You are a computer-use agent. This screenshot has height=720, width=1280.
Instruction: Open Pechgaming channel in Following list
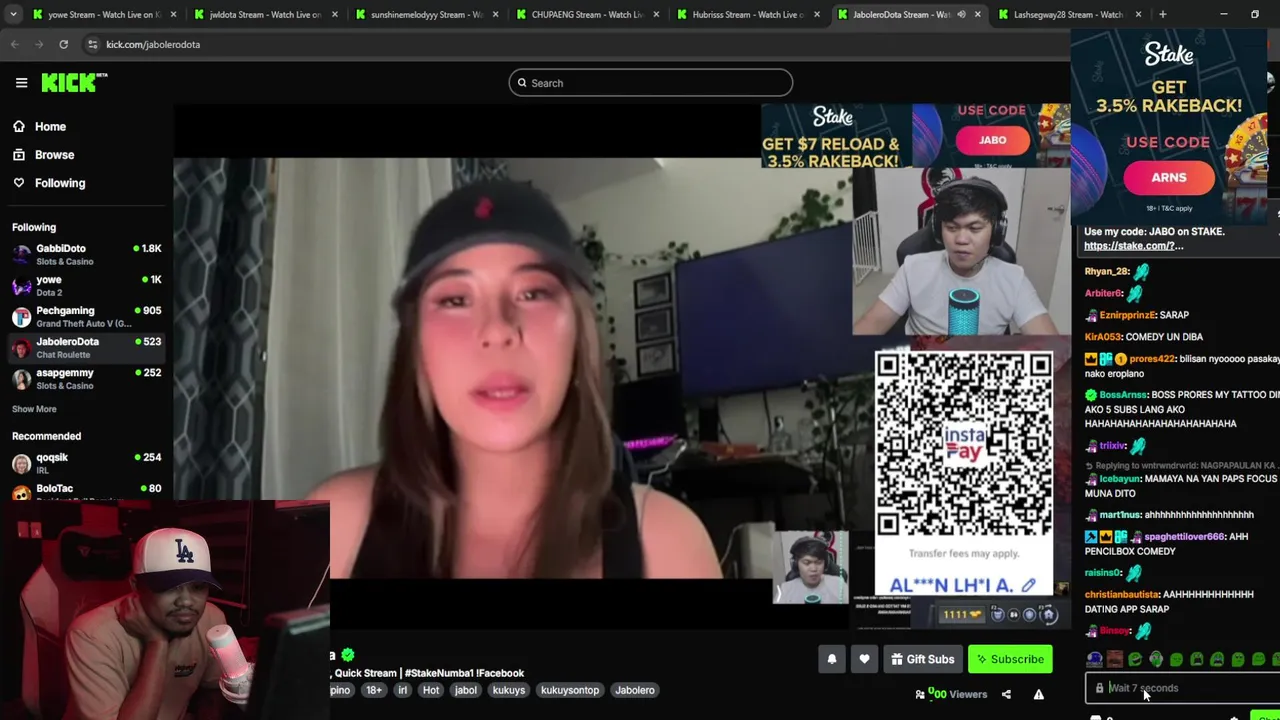pyautogui.click(x=86, y=316)
